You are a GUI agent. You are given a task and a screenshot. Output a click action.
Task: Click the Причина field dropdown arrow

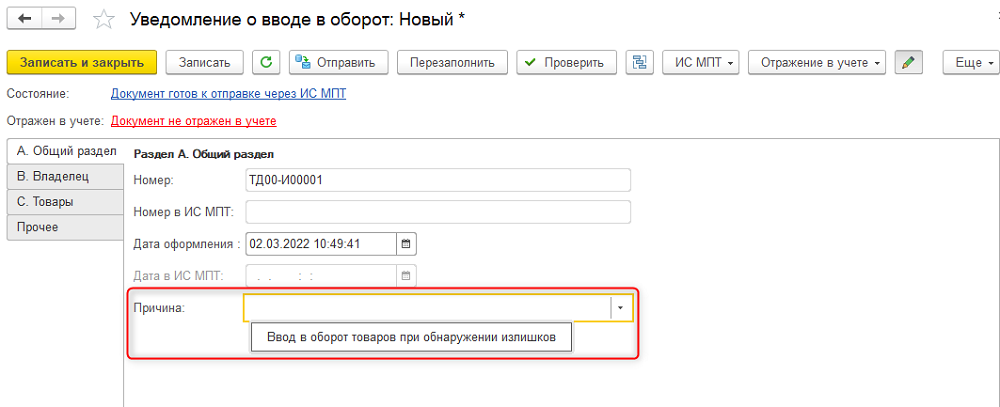coord(621,307)
